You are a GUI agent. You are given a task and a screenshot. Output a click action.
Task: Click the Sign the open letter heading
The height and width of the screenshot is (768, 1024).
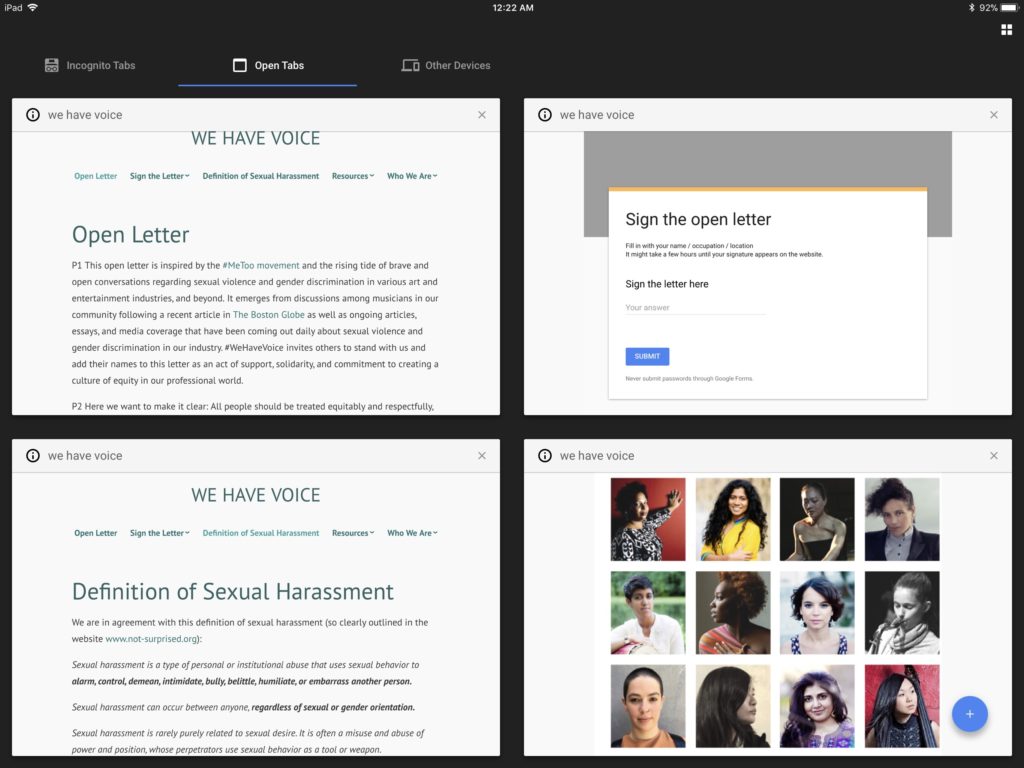698,219
